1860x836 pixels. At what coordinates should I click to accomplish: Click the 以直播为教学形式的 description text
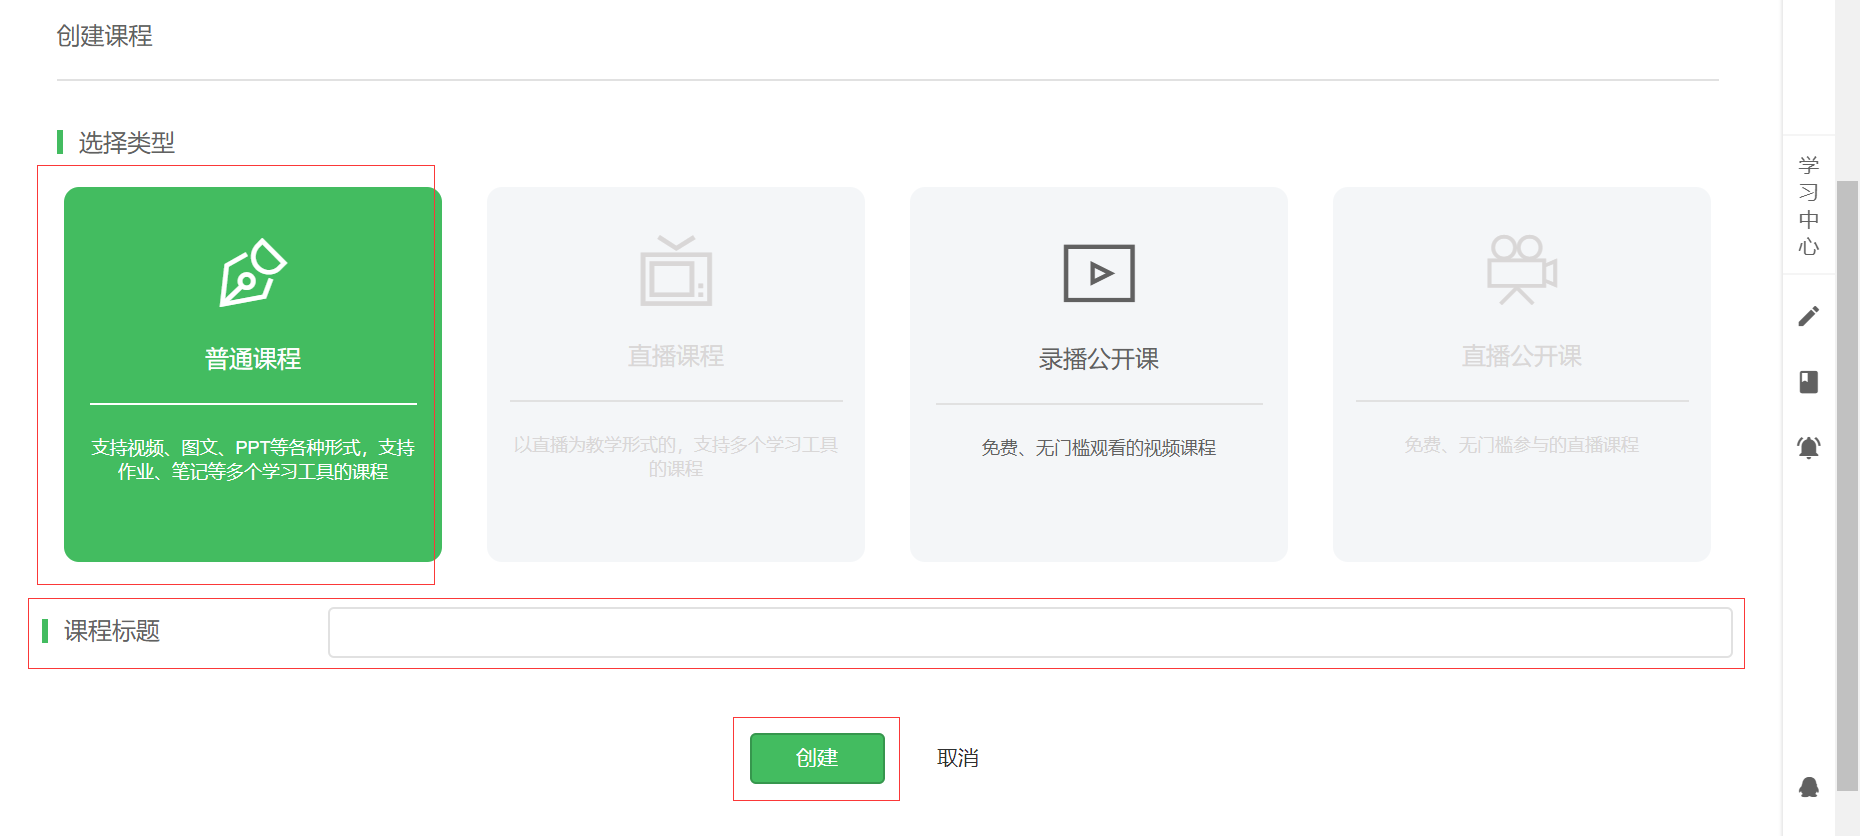click(676, 456)
